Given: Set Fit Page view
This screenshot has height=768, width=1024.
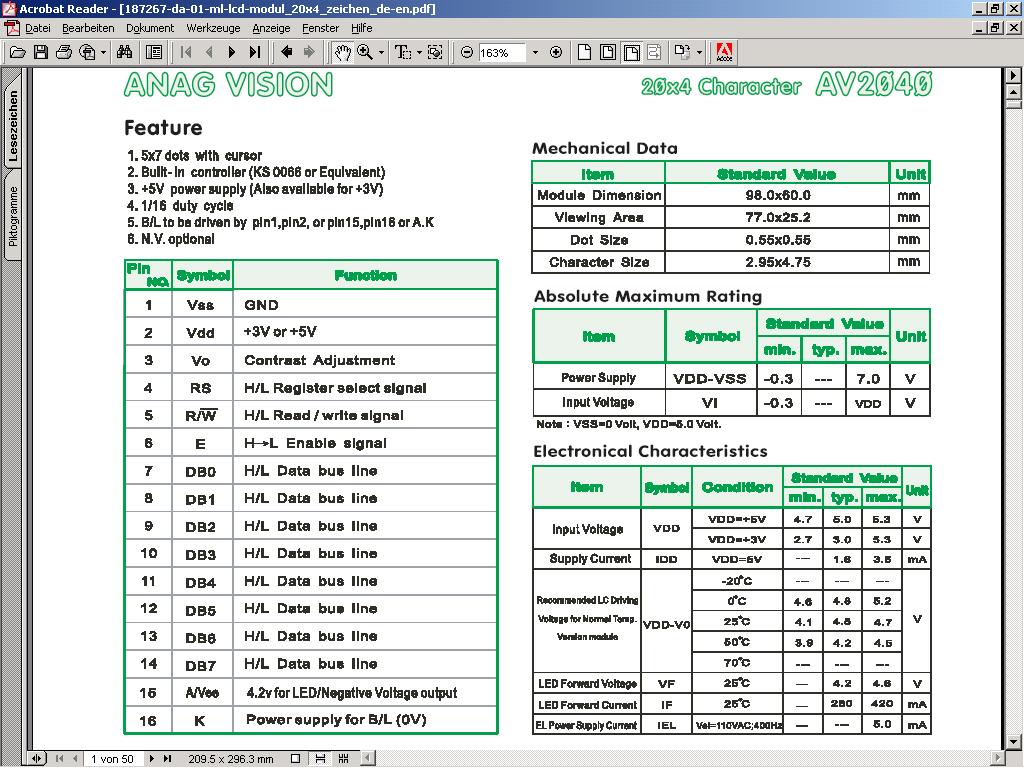Looking at the screenshot, I should pyautogui.click(x=608, y=52).
